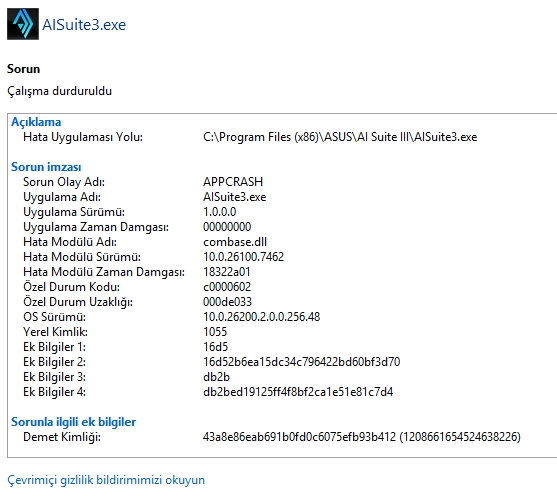557x496 pixels.
Task: Select the db2bed19125ff4f8bf2ca1e51e81c7d4 hash
Action: (x=298, y=392)
